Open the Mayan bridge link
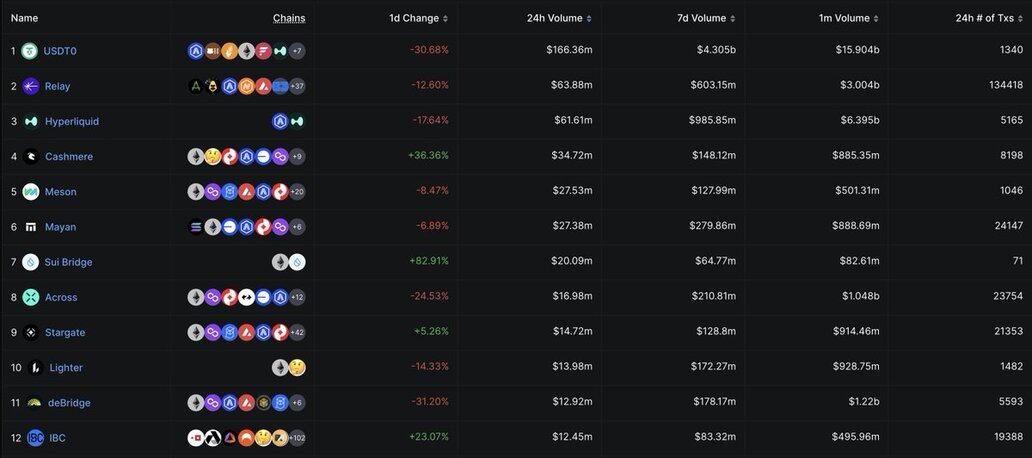1032x458 pixels. click(x=60, y=227)
